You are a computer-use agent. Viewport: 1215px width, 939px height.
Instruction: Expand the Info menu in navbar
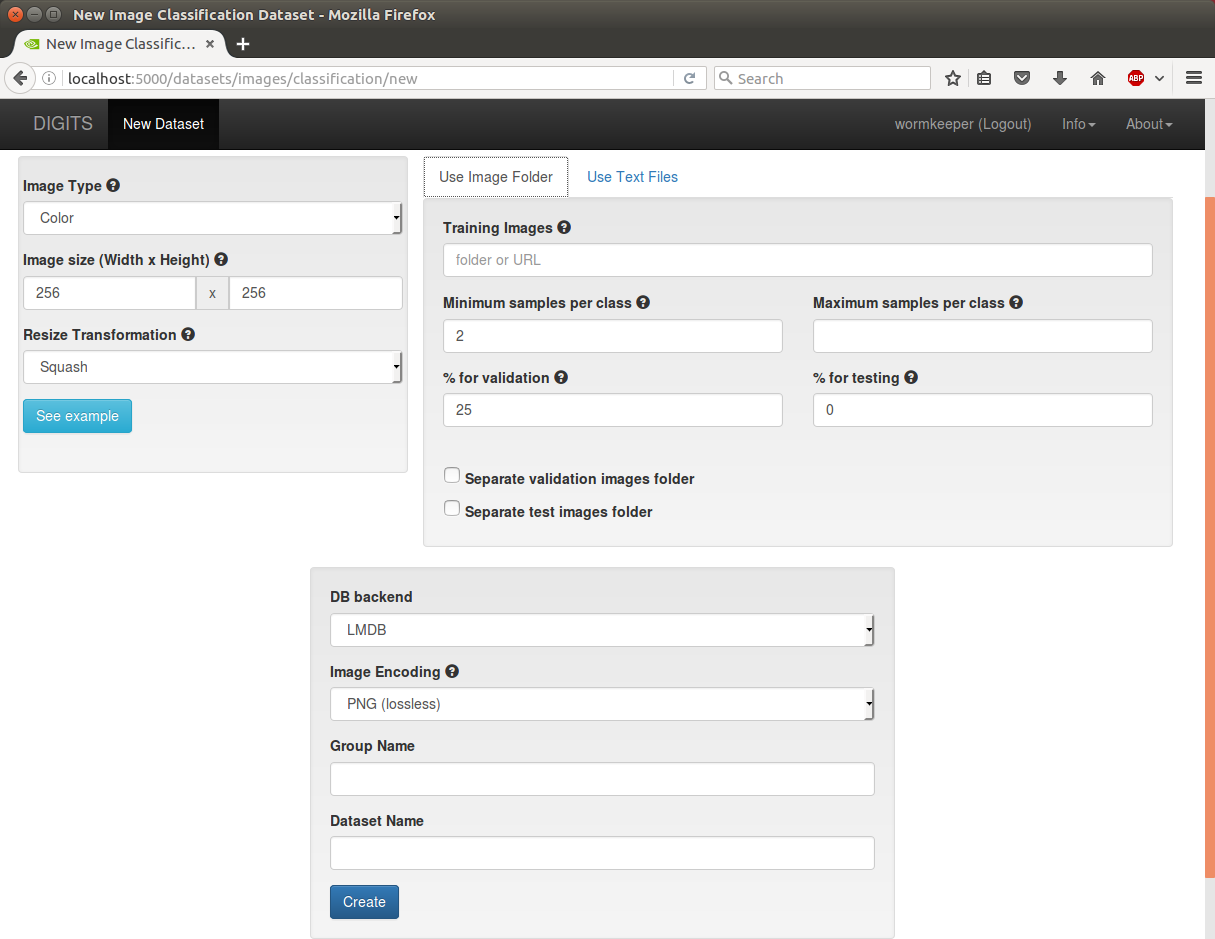click(x=1078, y=124)
